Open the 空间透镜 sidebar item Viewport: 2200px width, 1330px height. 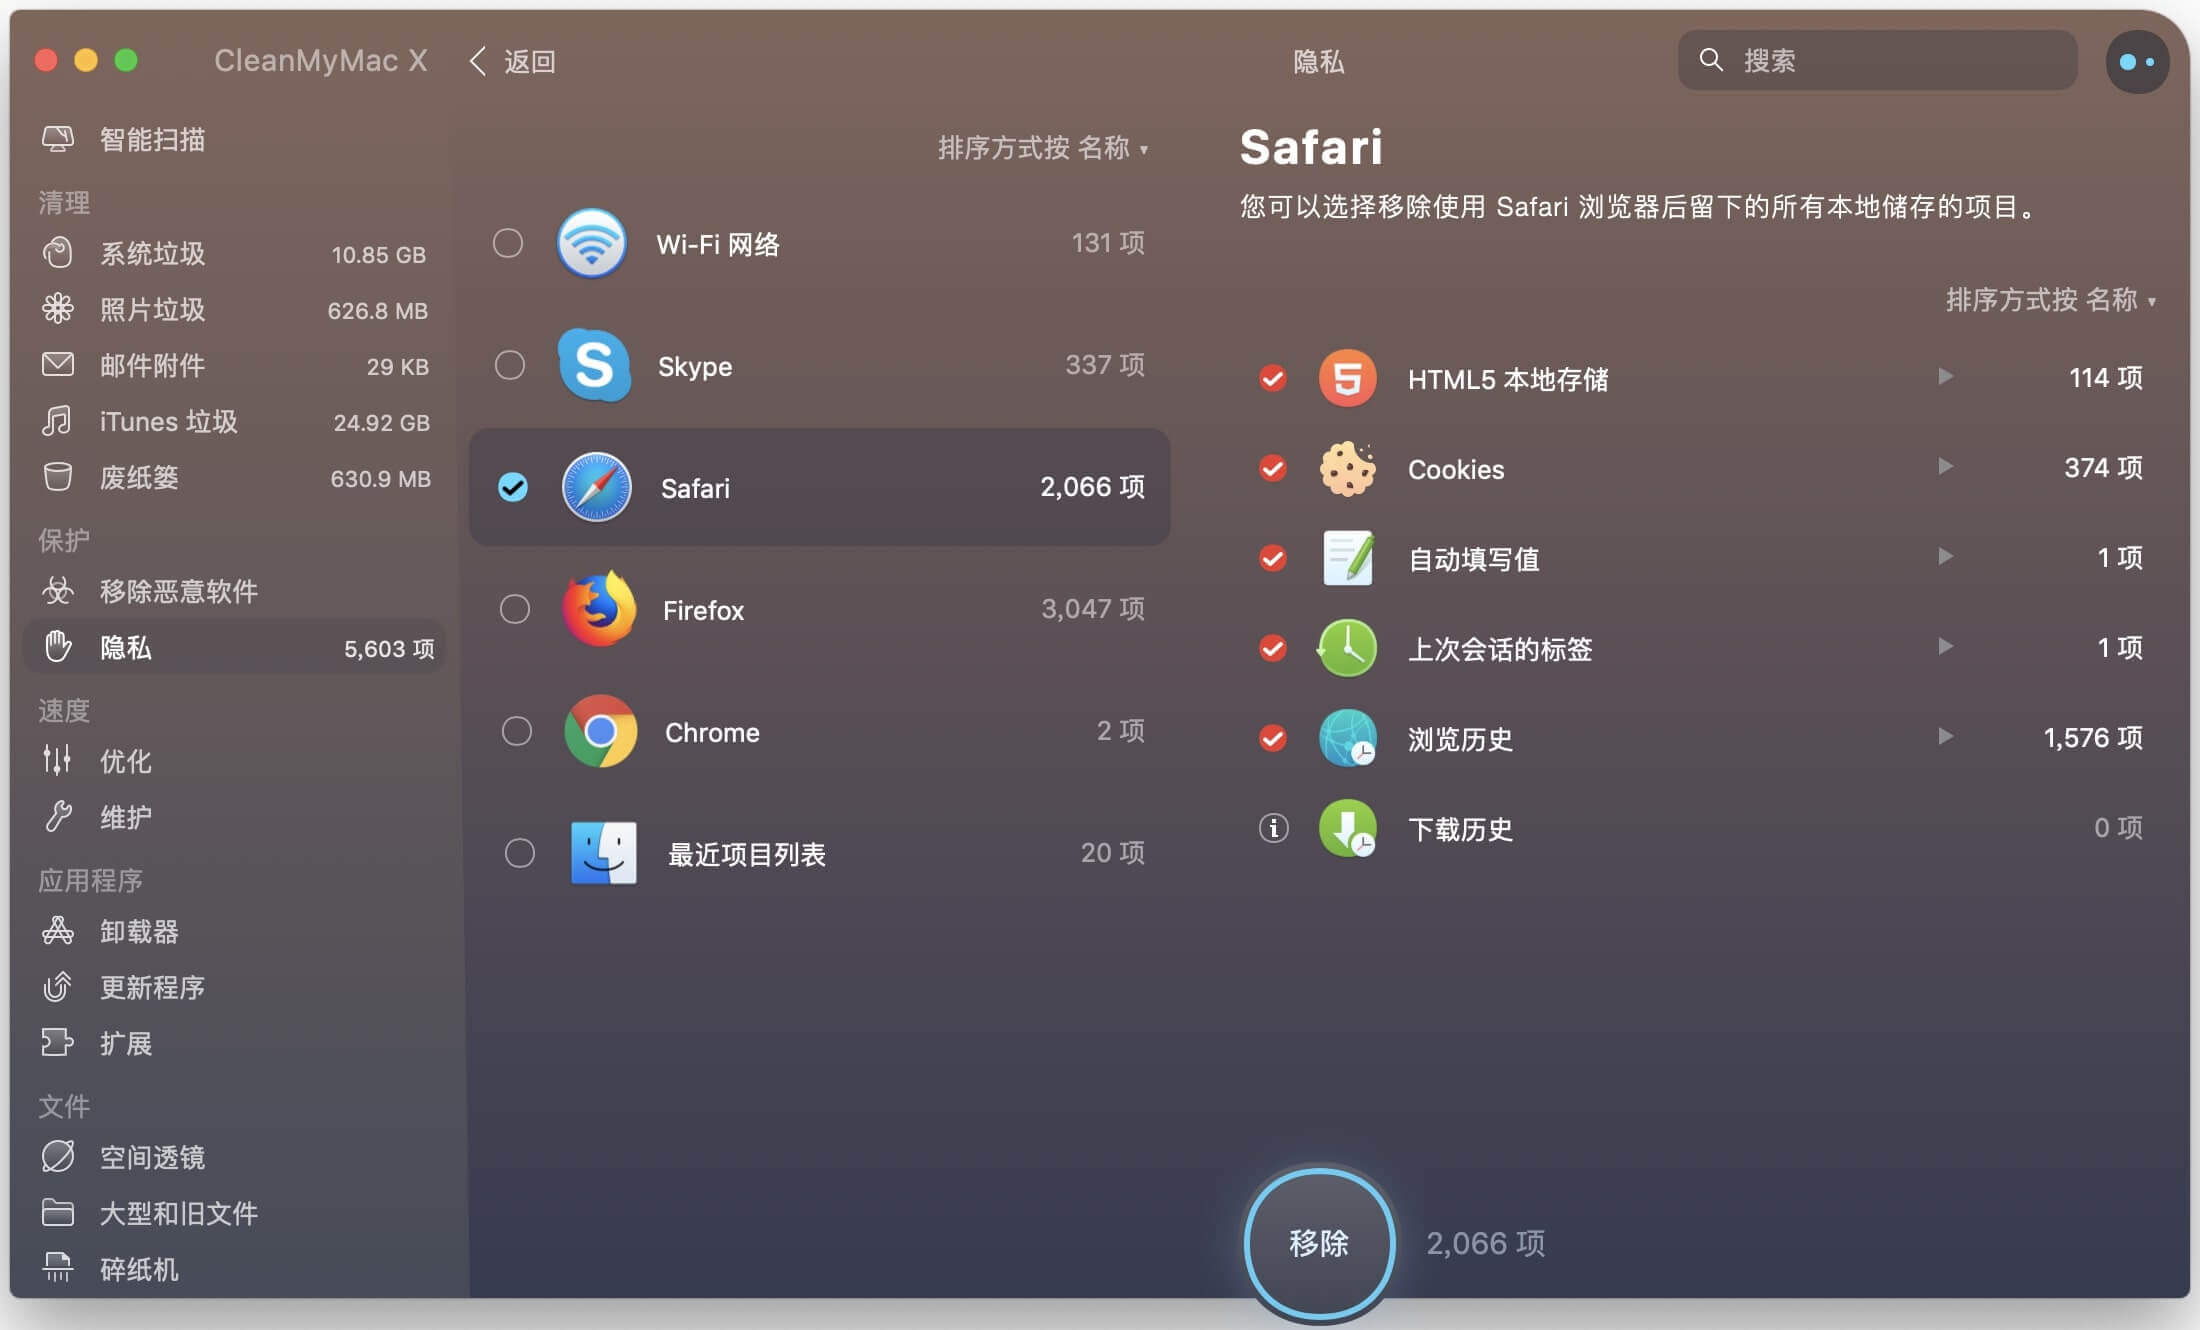click(235, 1157)
